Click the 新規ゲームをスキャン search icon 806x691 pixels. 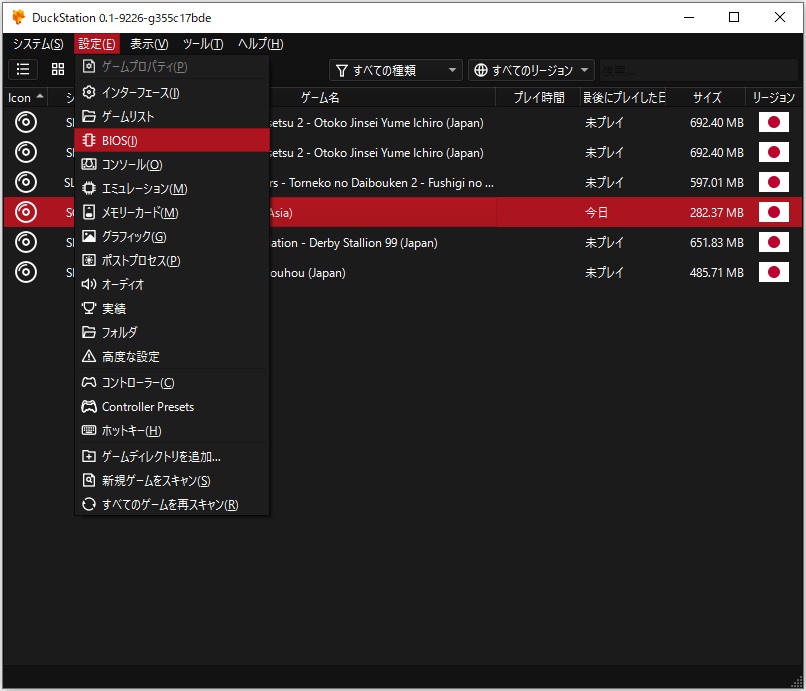click(89, 480)
